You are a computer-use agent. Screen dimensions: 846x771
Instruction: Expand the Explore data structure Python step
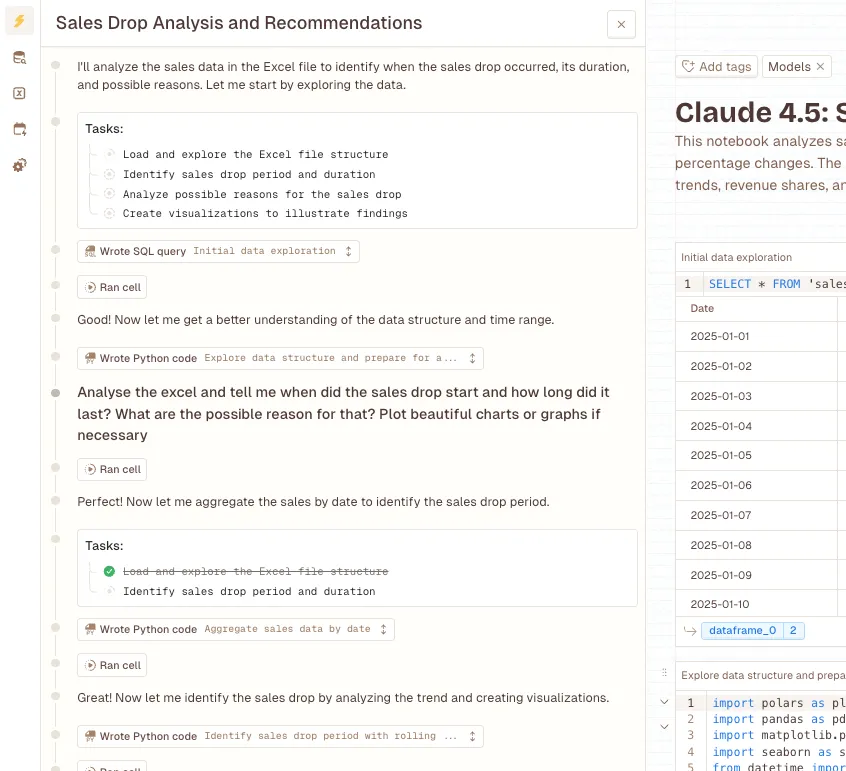472,358
